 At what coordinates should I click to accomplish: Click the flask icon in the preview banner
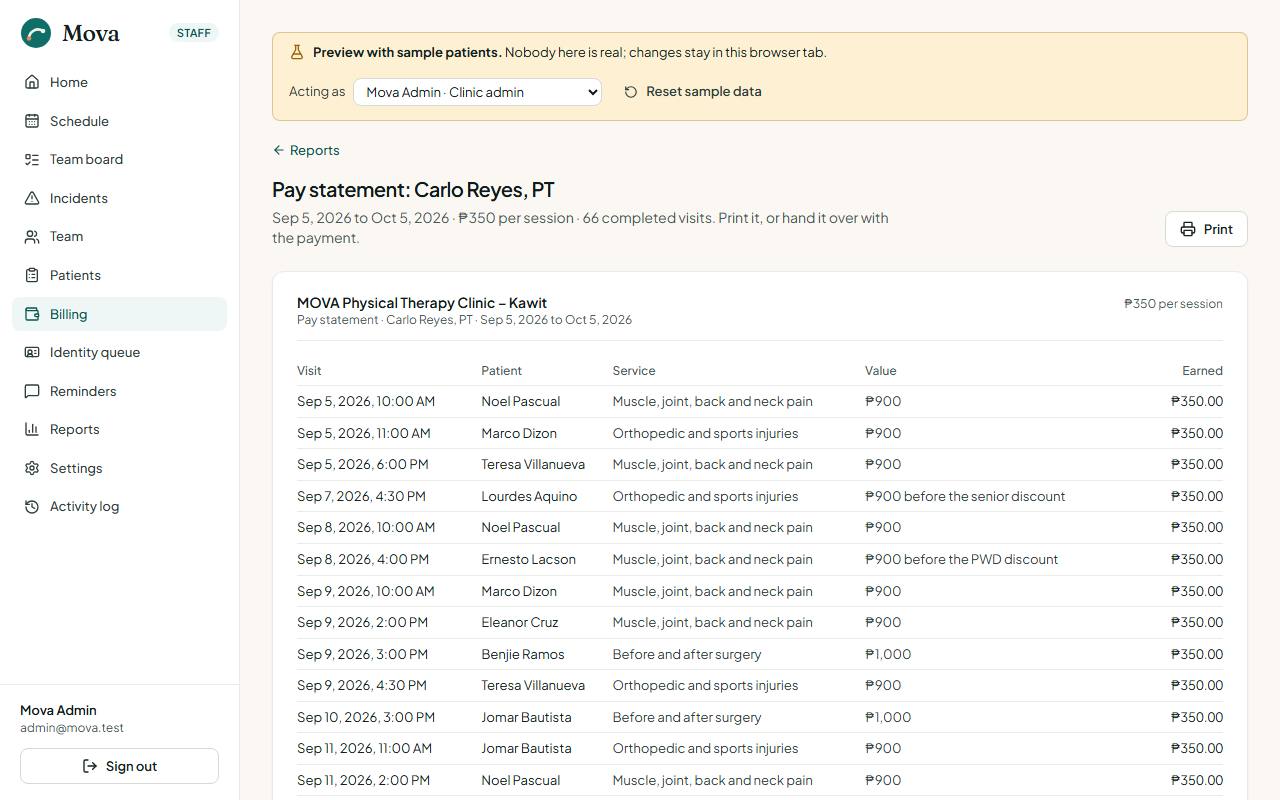pos(296,52)
